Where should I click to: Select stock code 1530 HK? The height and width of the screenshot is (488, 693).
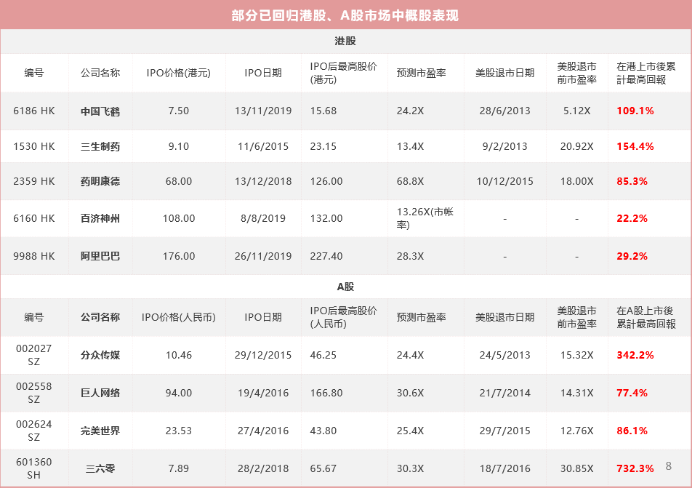(x=34, y=147)
